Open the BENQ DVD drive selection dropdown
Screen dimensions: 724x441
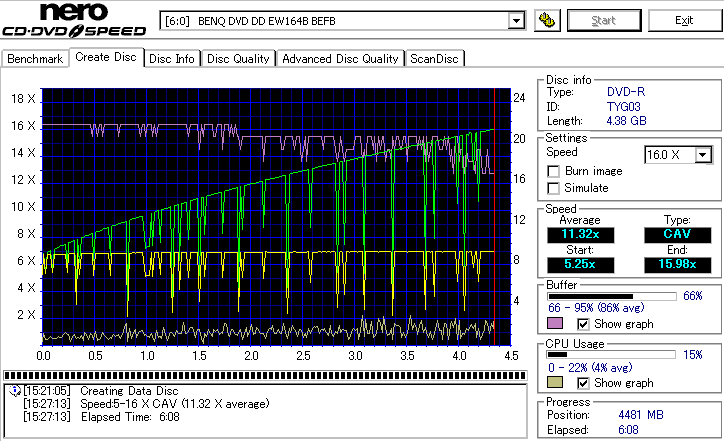[516, 21]
